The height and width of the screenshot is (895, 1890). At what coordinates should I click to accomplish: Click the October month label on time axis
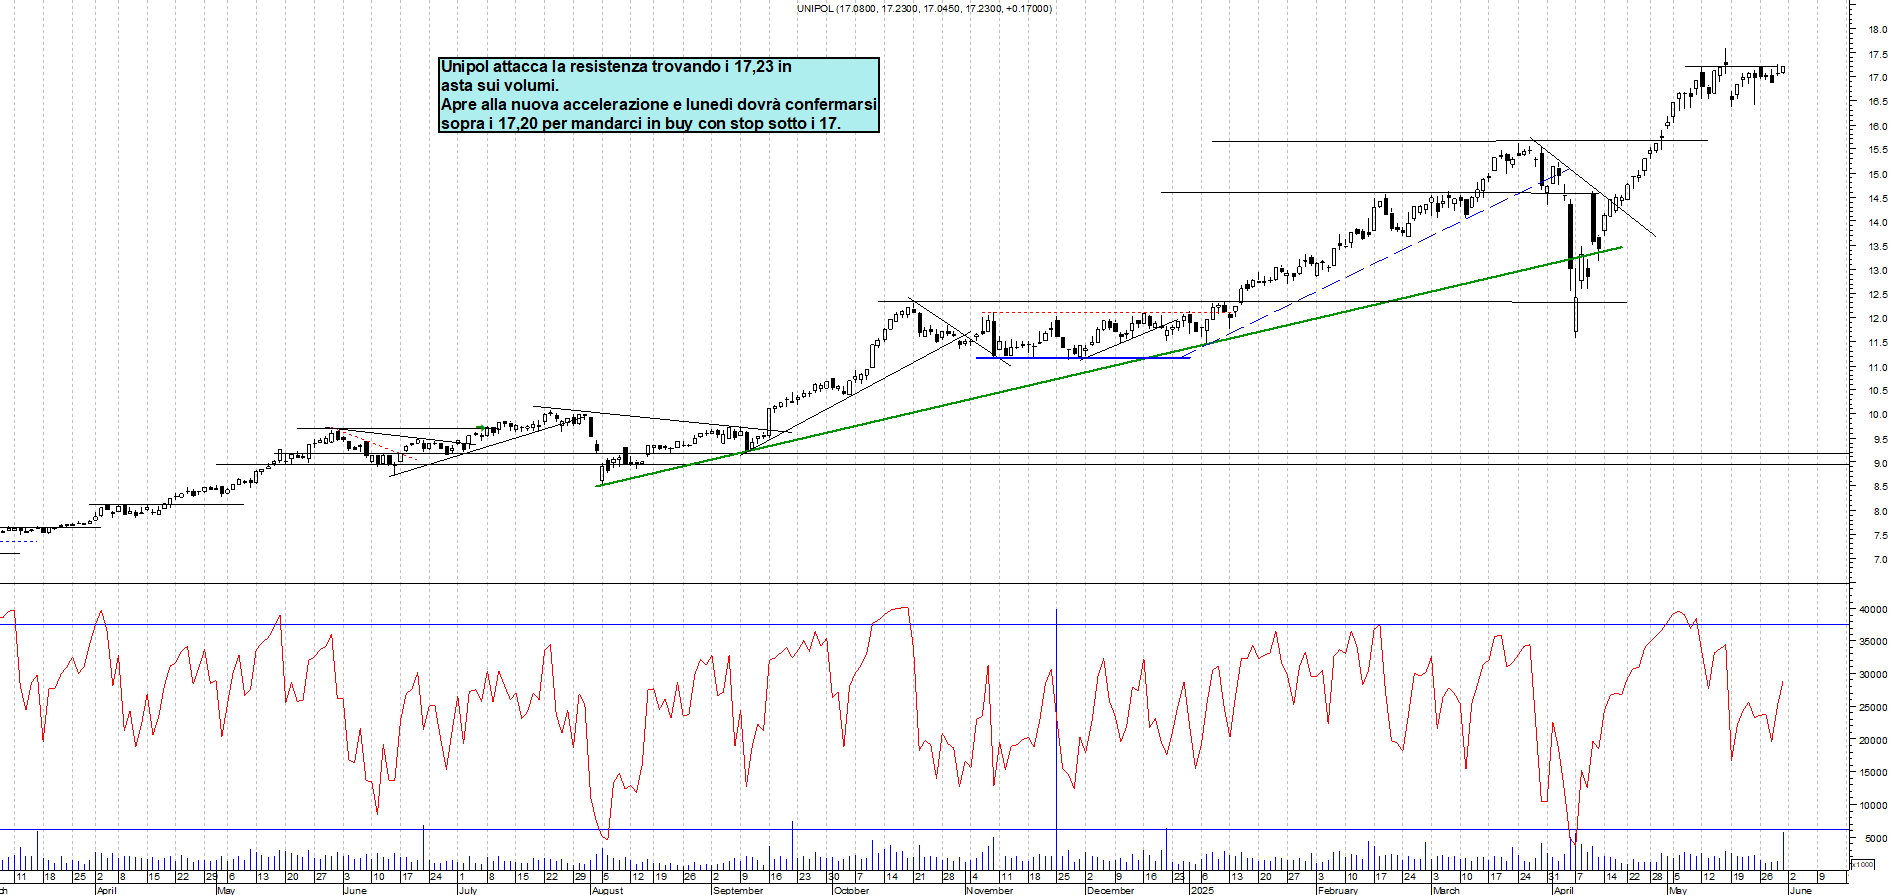[x=852, y=890]
